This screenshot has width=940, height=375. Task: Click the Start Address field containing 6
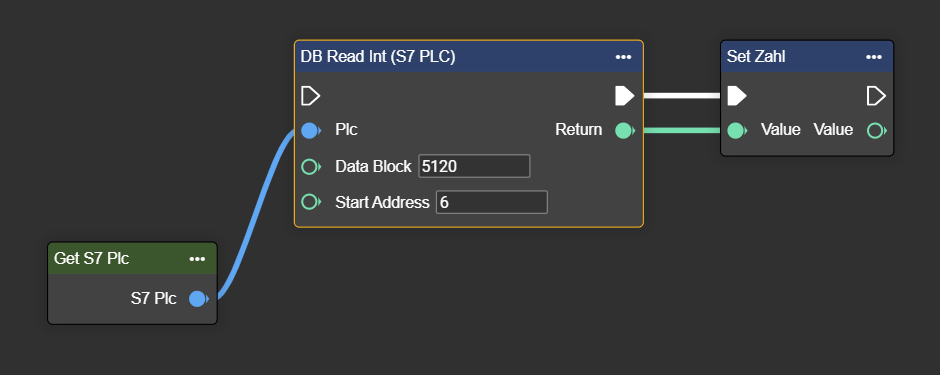click(x=492, y=202)
